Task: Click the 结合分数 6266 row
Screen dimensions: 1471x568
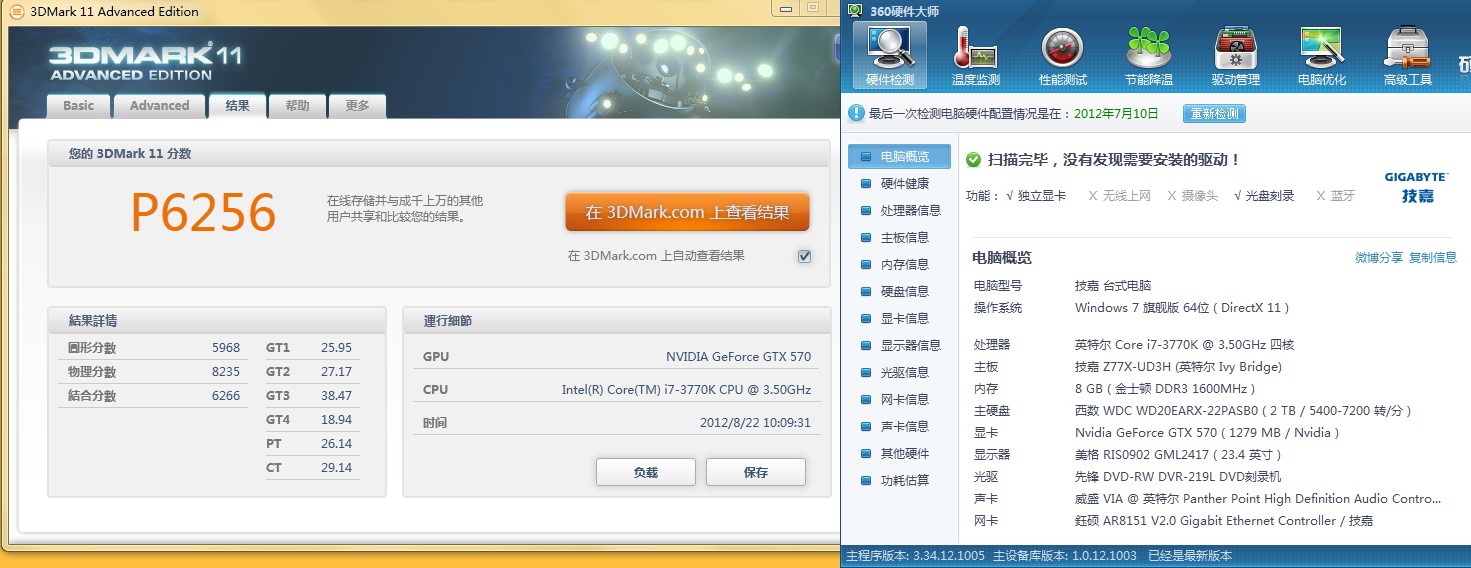Action: [155, 396]
